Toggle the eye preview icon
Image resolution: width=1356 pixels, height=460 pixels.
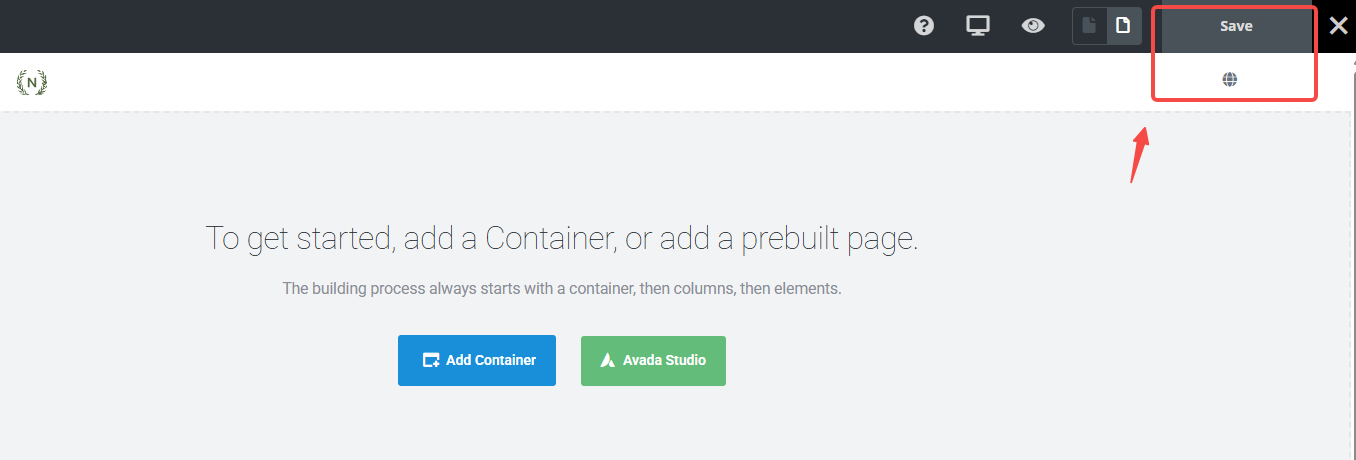tap(1033, 26)
